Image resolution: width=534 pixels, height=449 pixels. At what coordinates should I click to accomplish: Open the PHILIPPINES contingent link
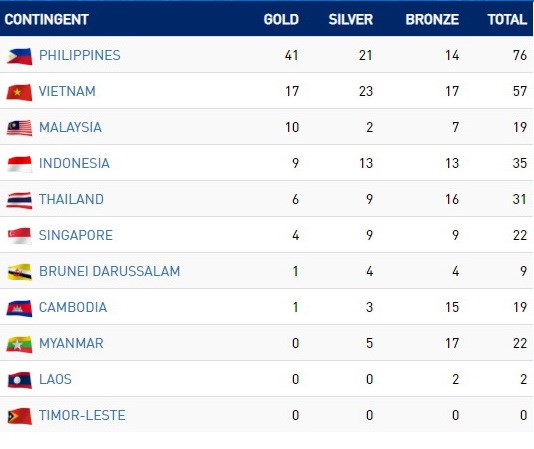[x=80, y=55]
